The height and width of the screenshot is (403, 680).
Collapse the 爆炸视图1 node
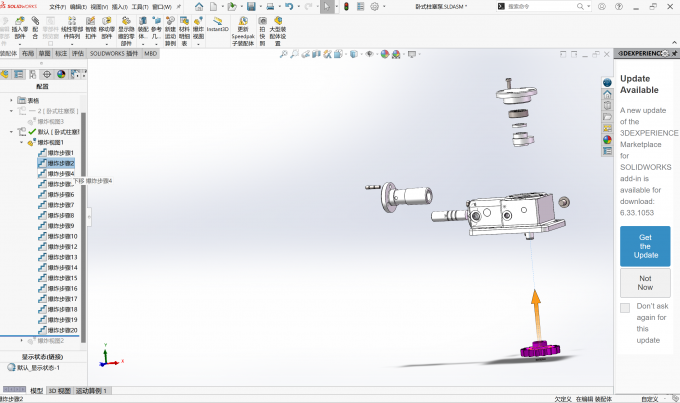pyautogui.click(x=21, y=142)
